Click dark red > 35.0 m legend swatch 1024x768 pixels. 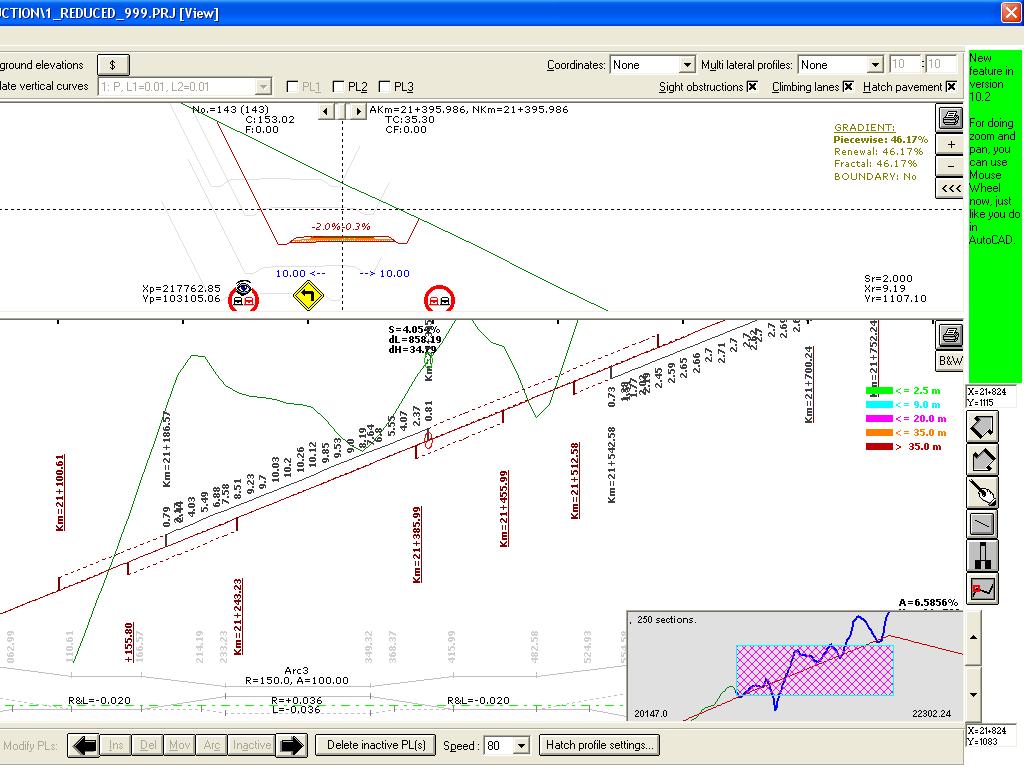tap(879, 447)
